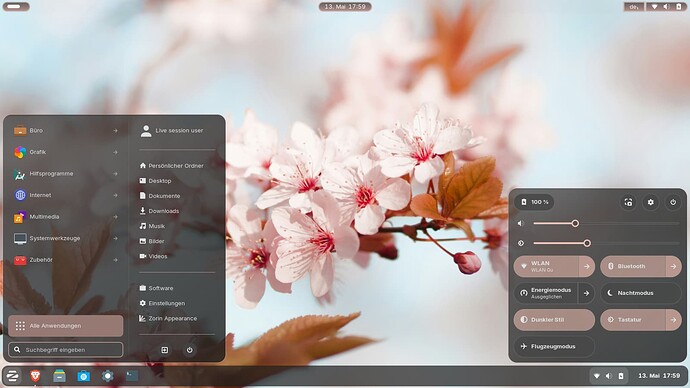Open Hilfsprogramme category submenu

(x=66, y=174)
